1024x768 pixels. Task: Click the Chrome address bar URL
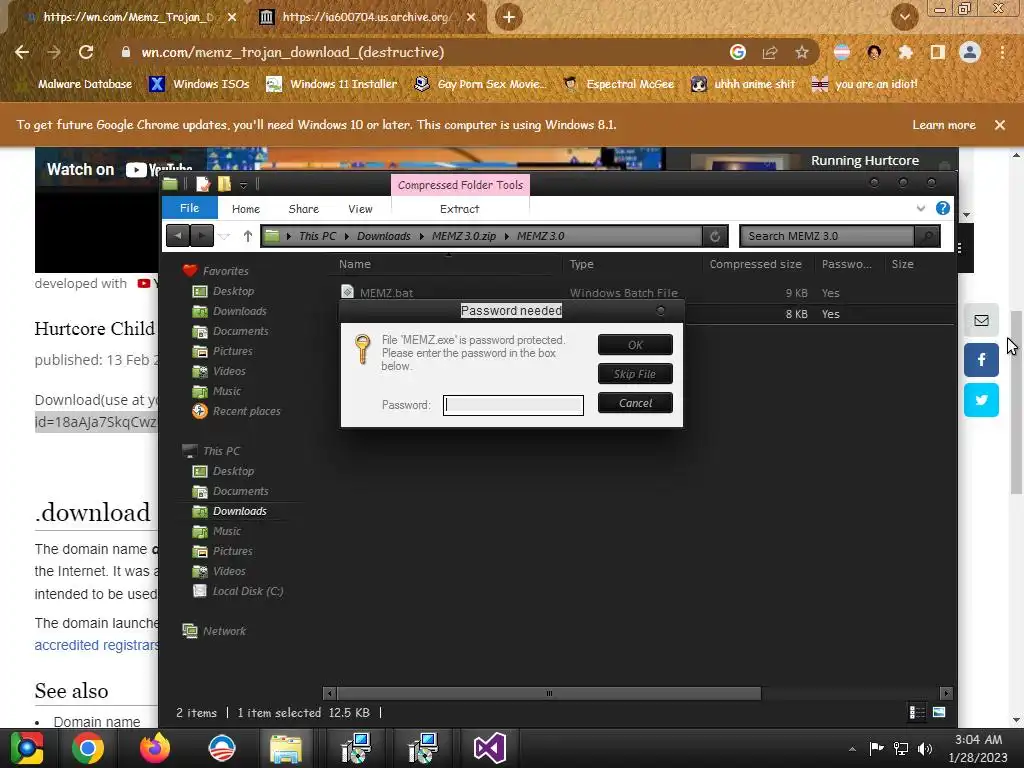click(x=293, y=52)
